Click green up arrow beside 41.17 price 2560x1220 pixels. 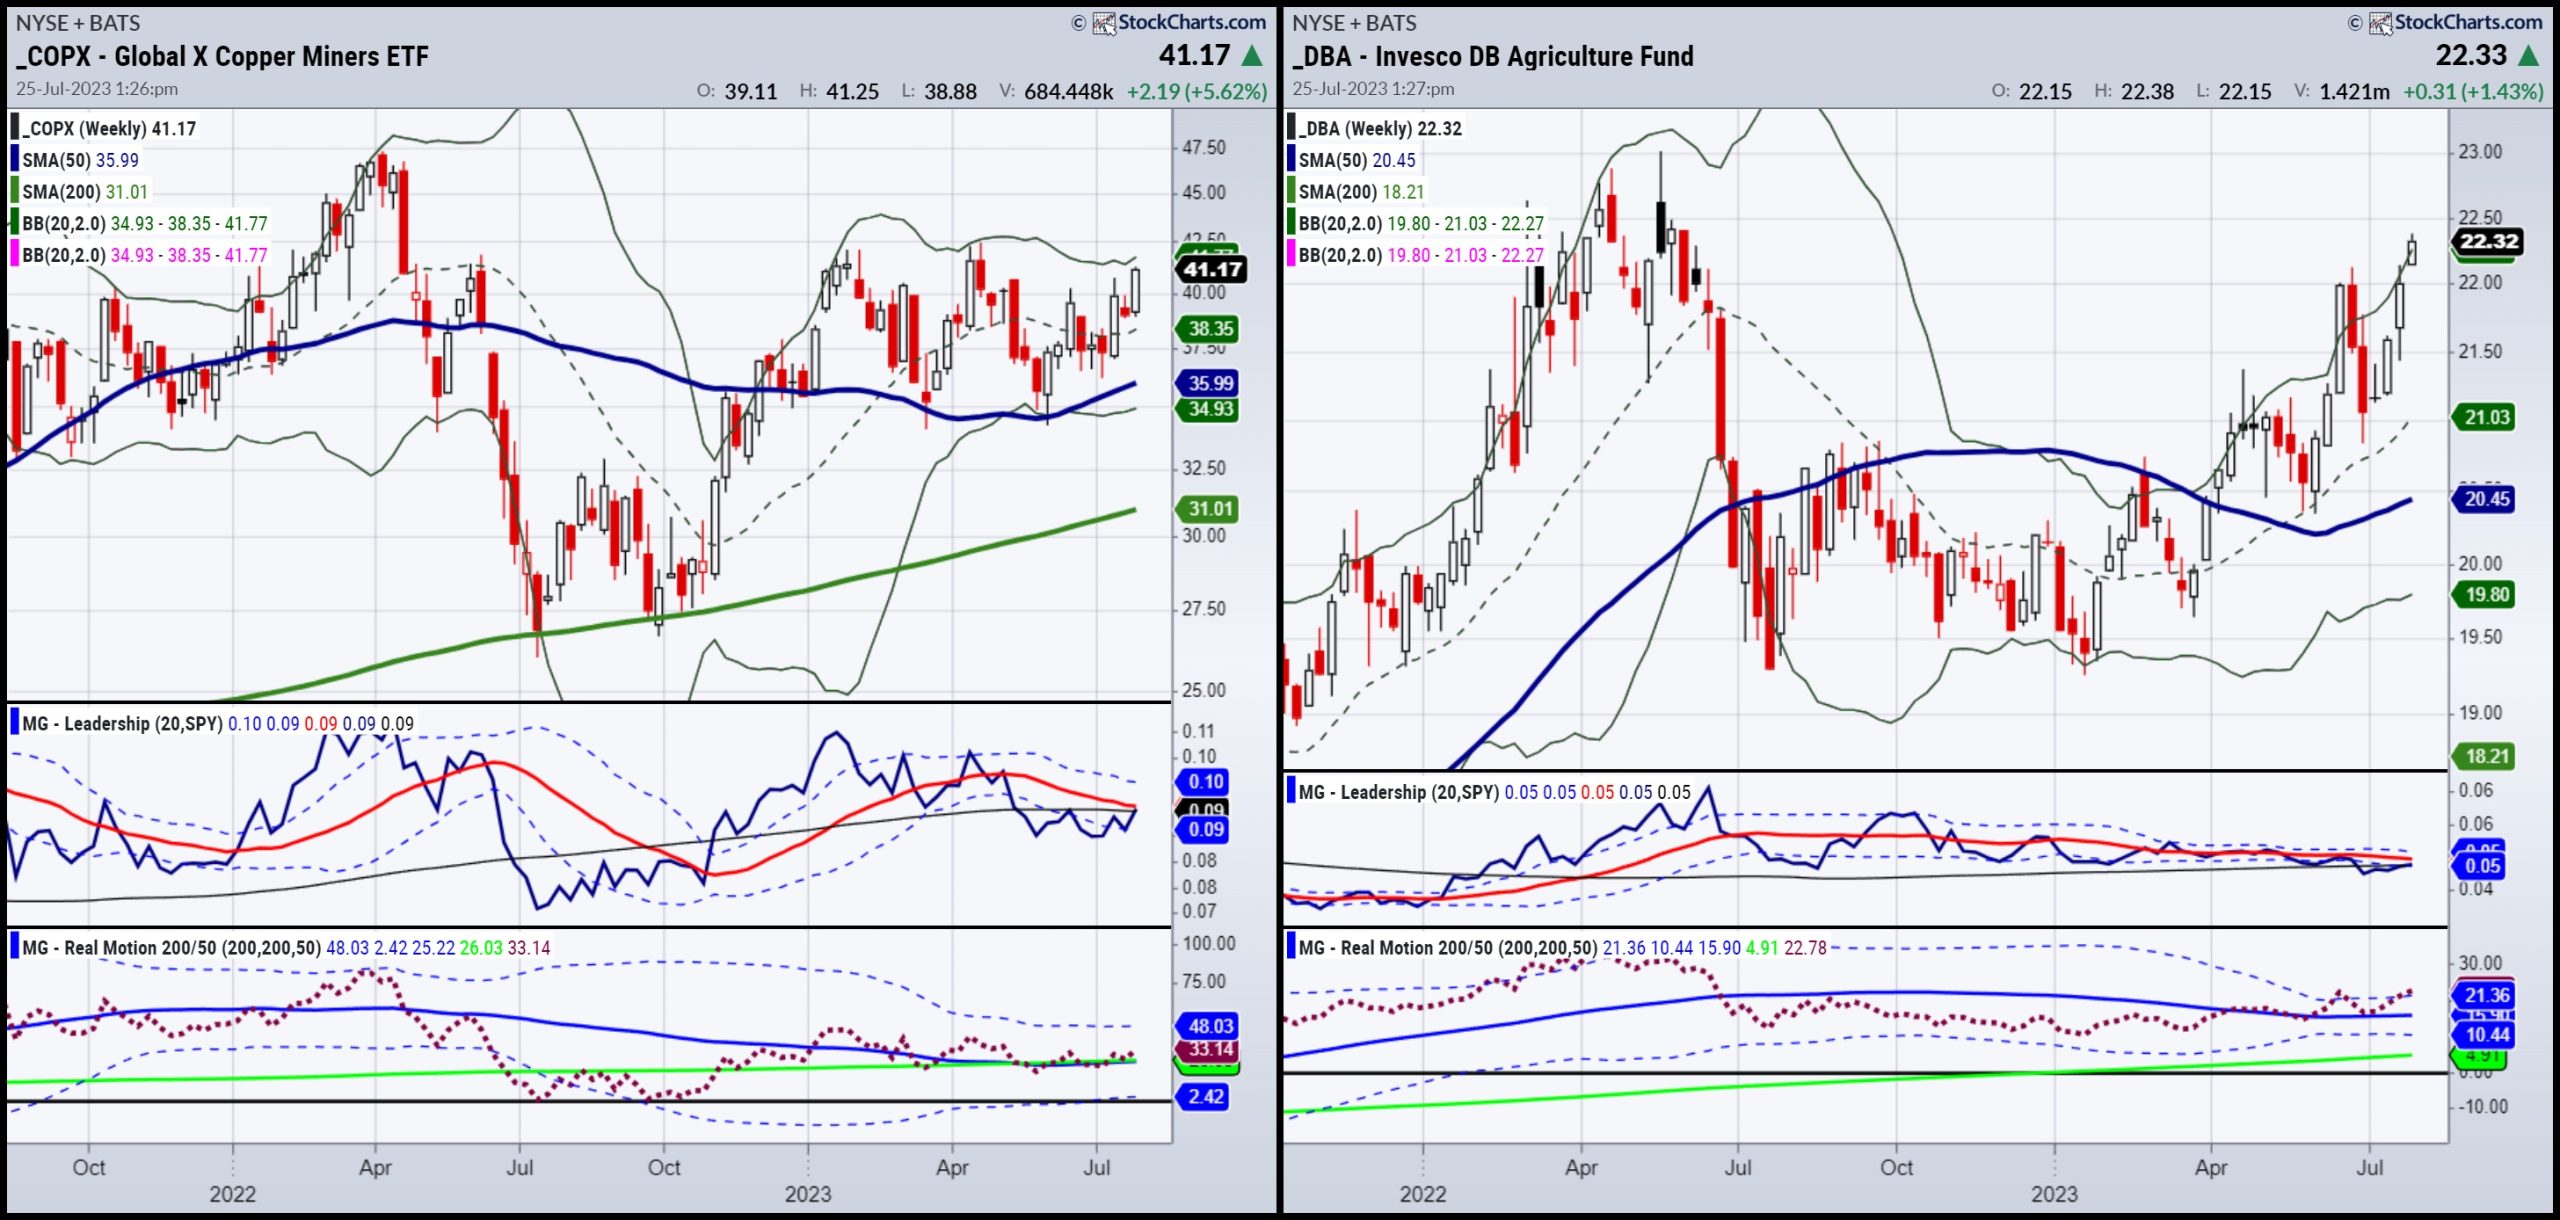click(1252, 56)
